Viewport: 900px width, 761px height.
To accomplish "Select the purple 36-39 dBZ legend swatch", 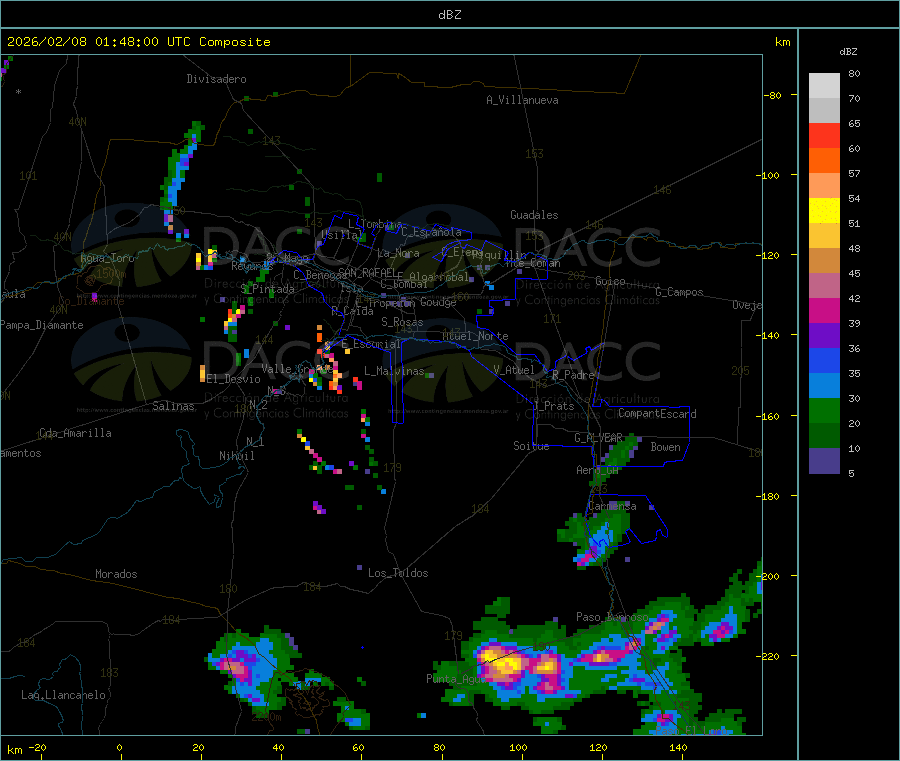I will pos(824,336).
